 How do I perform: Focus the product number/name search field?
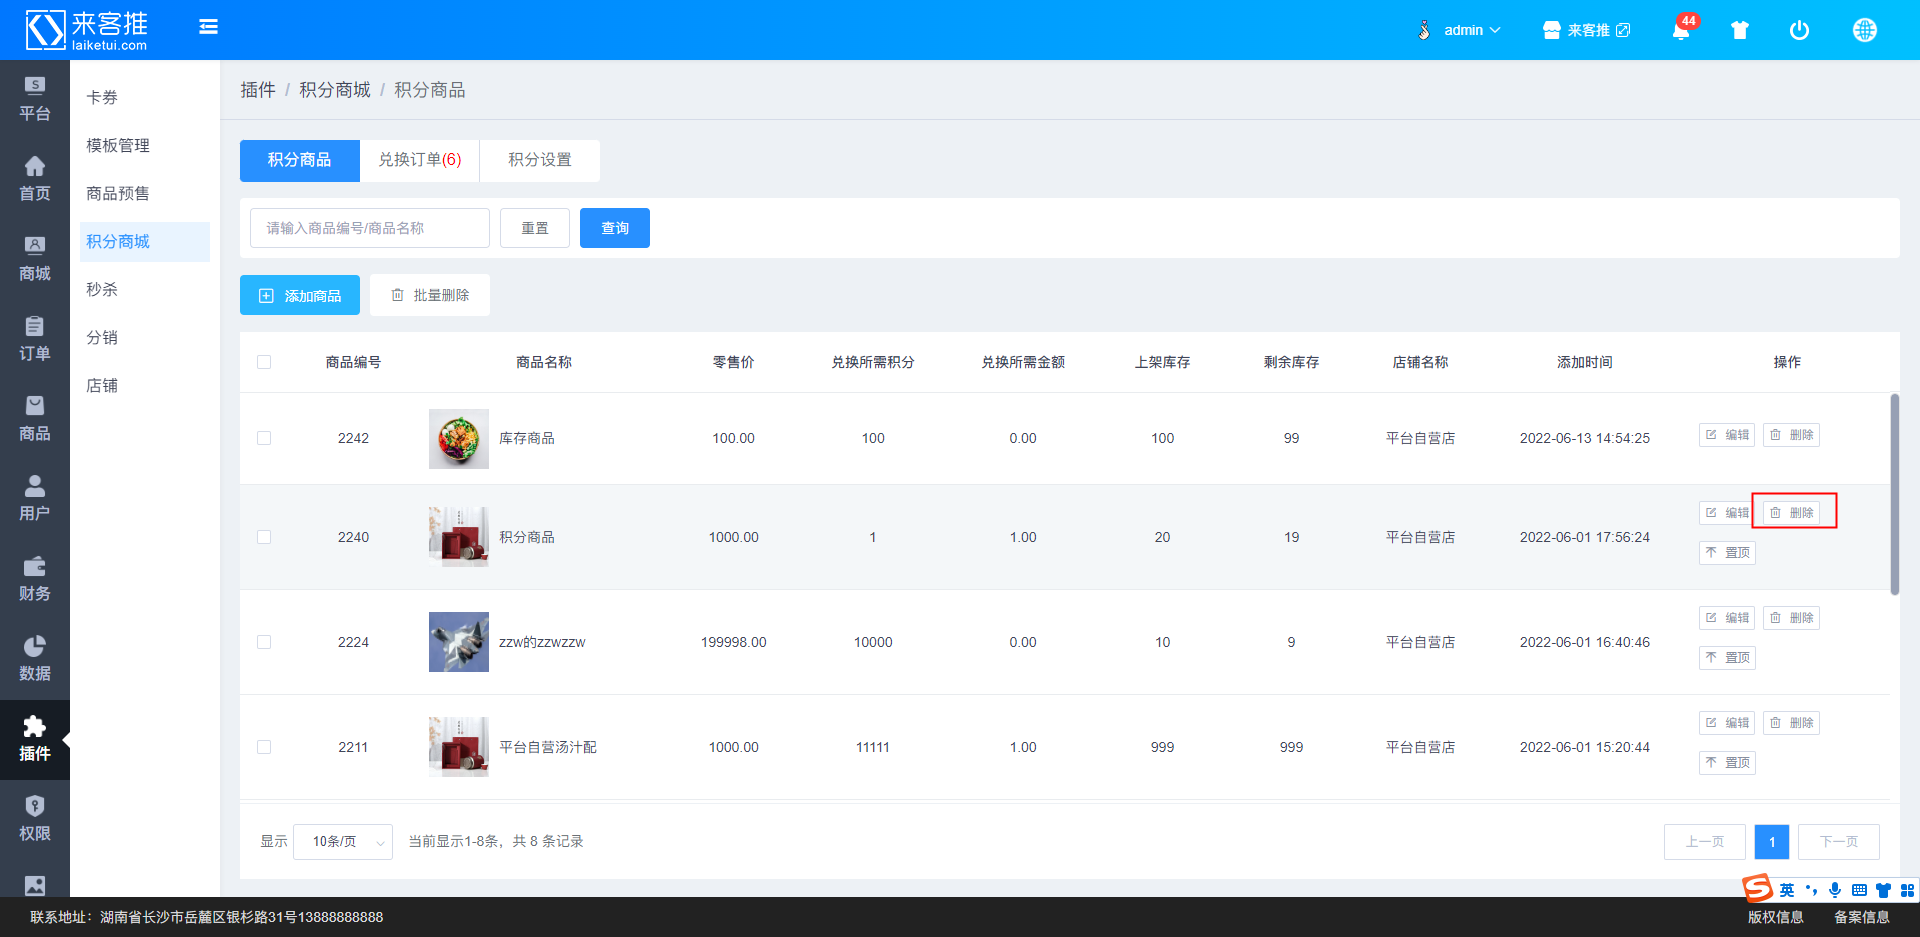370,228
